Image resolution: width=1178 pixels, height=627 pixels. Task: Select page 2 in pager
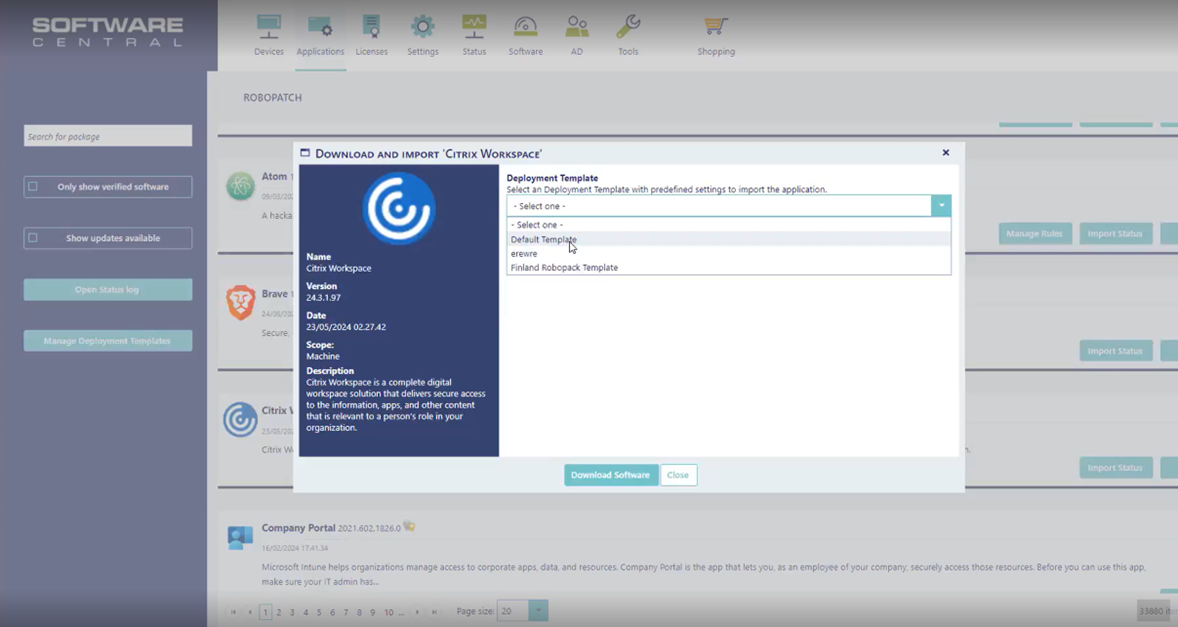279,612
